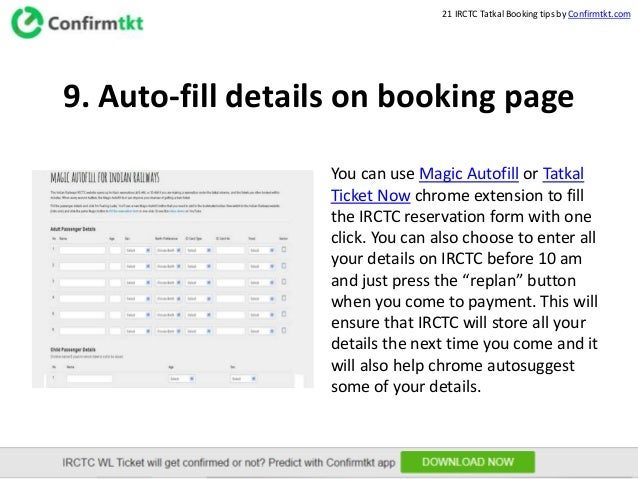
Task: Click the slide title about Auto-fill details
Action: point(318,96)
